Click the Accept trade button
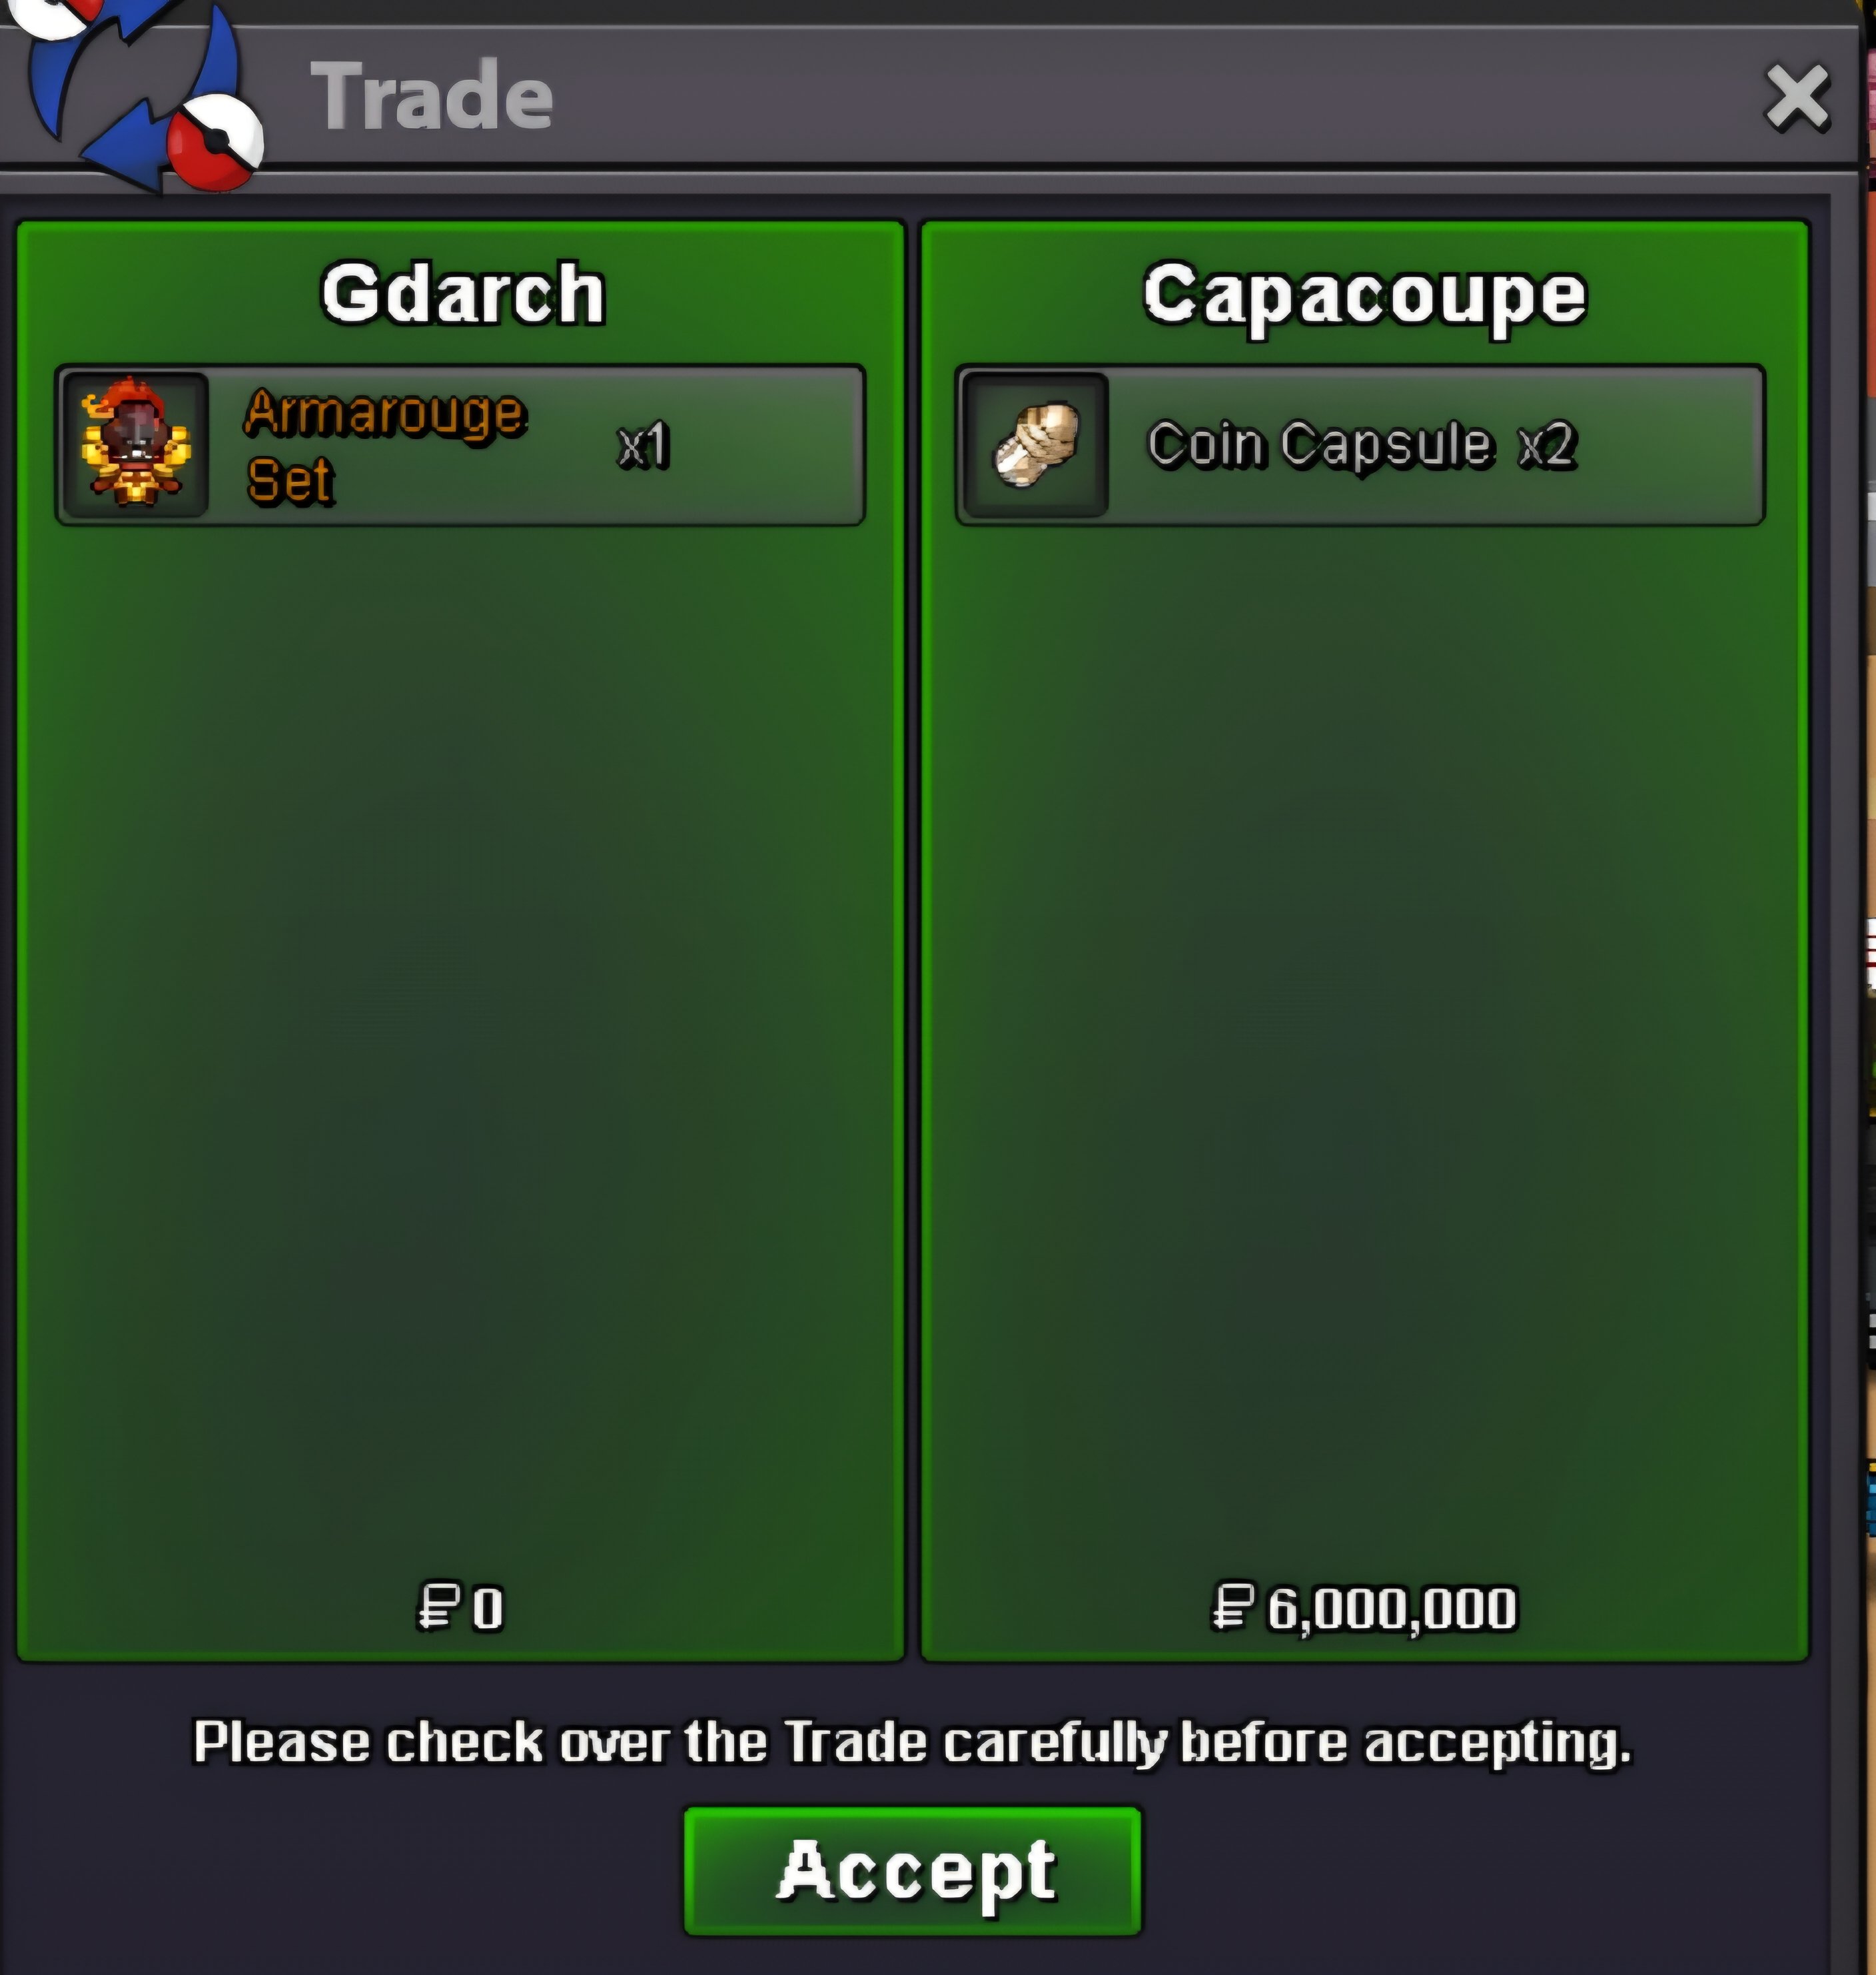Screen dimensions: 1876x1975 [913, 1870]
